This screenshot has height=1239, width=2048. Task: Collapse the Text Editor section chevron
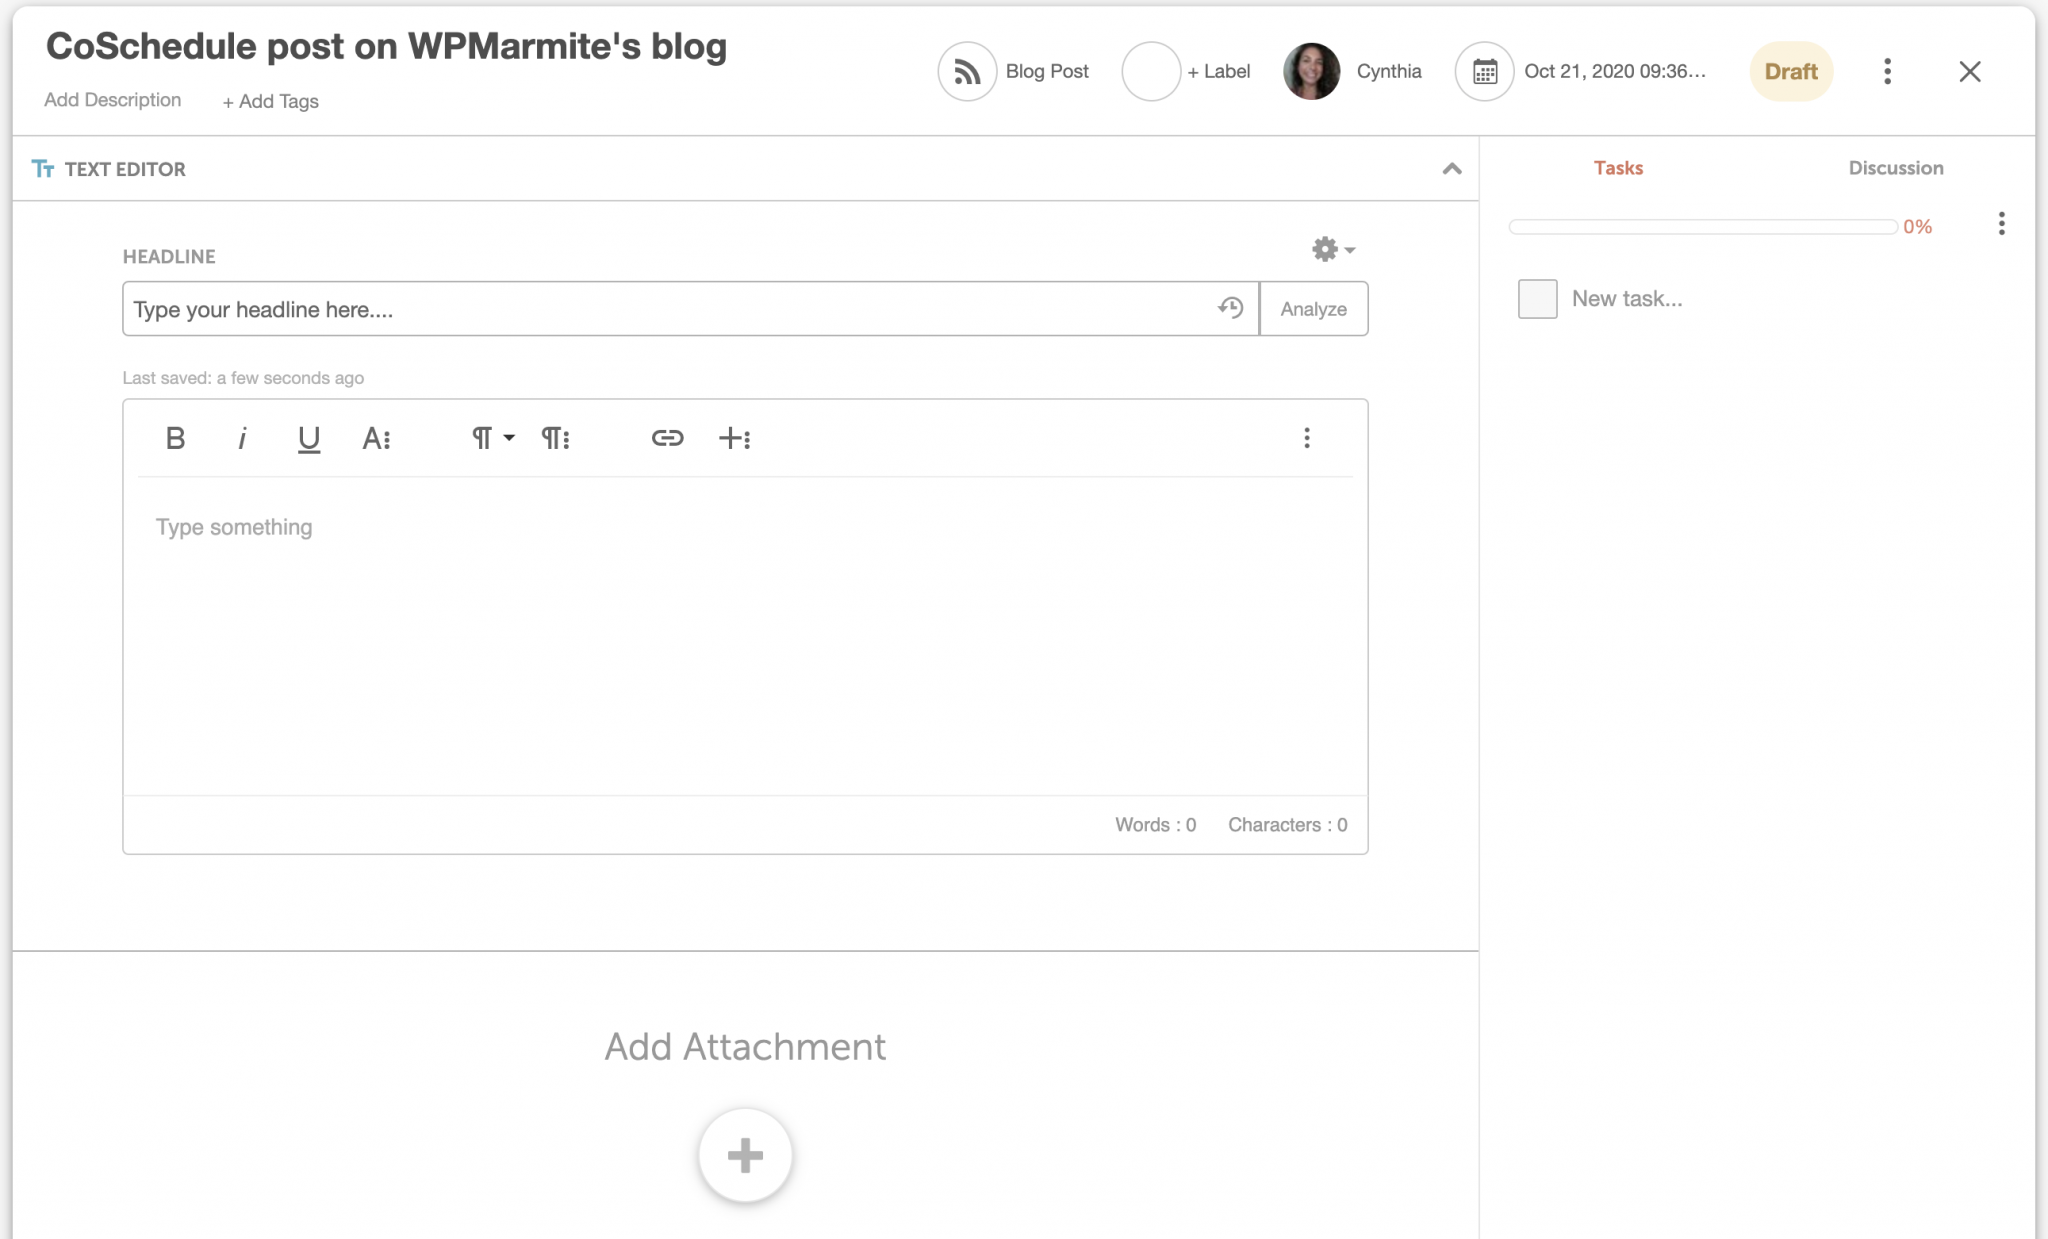pos(1452,169)
